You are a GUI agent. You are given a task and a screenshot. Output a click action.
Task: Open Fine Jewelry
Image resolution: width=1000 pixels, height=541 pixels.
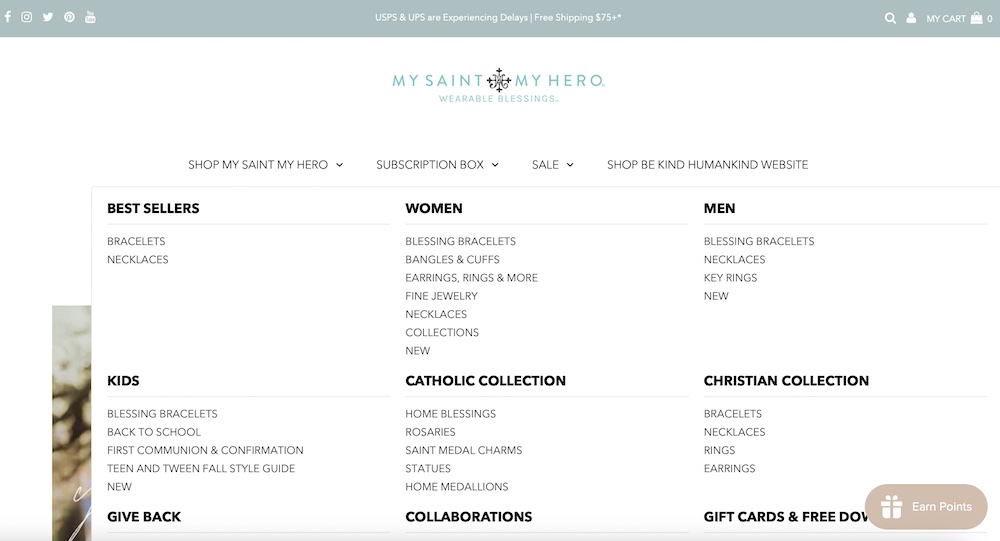pyautogui.click(x=441, y=296)
